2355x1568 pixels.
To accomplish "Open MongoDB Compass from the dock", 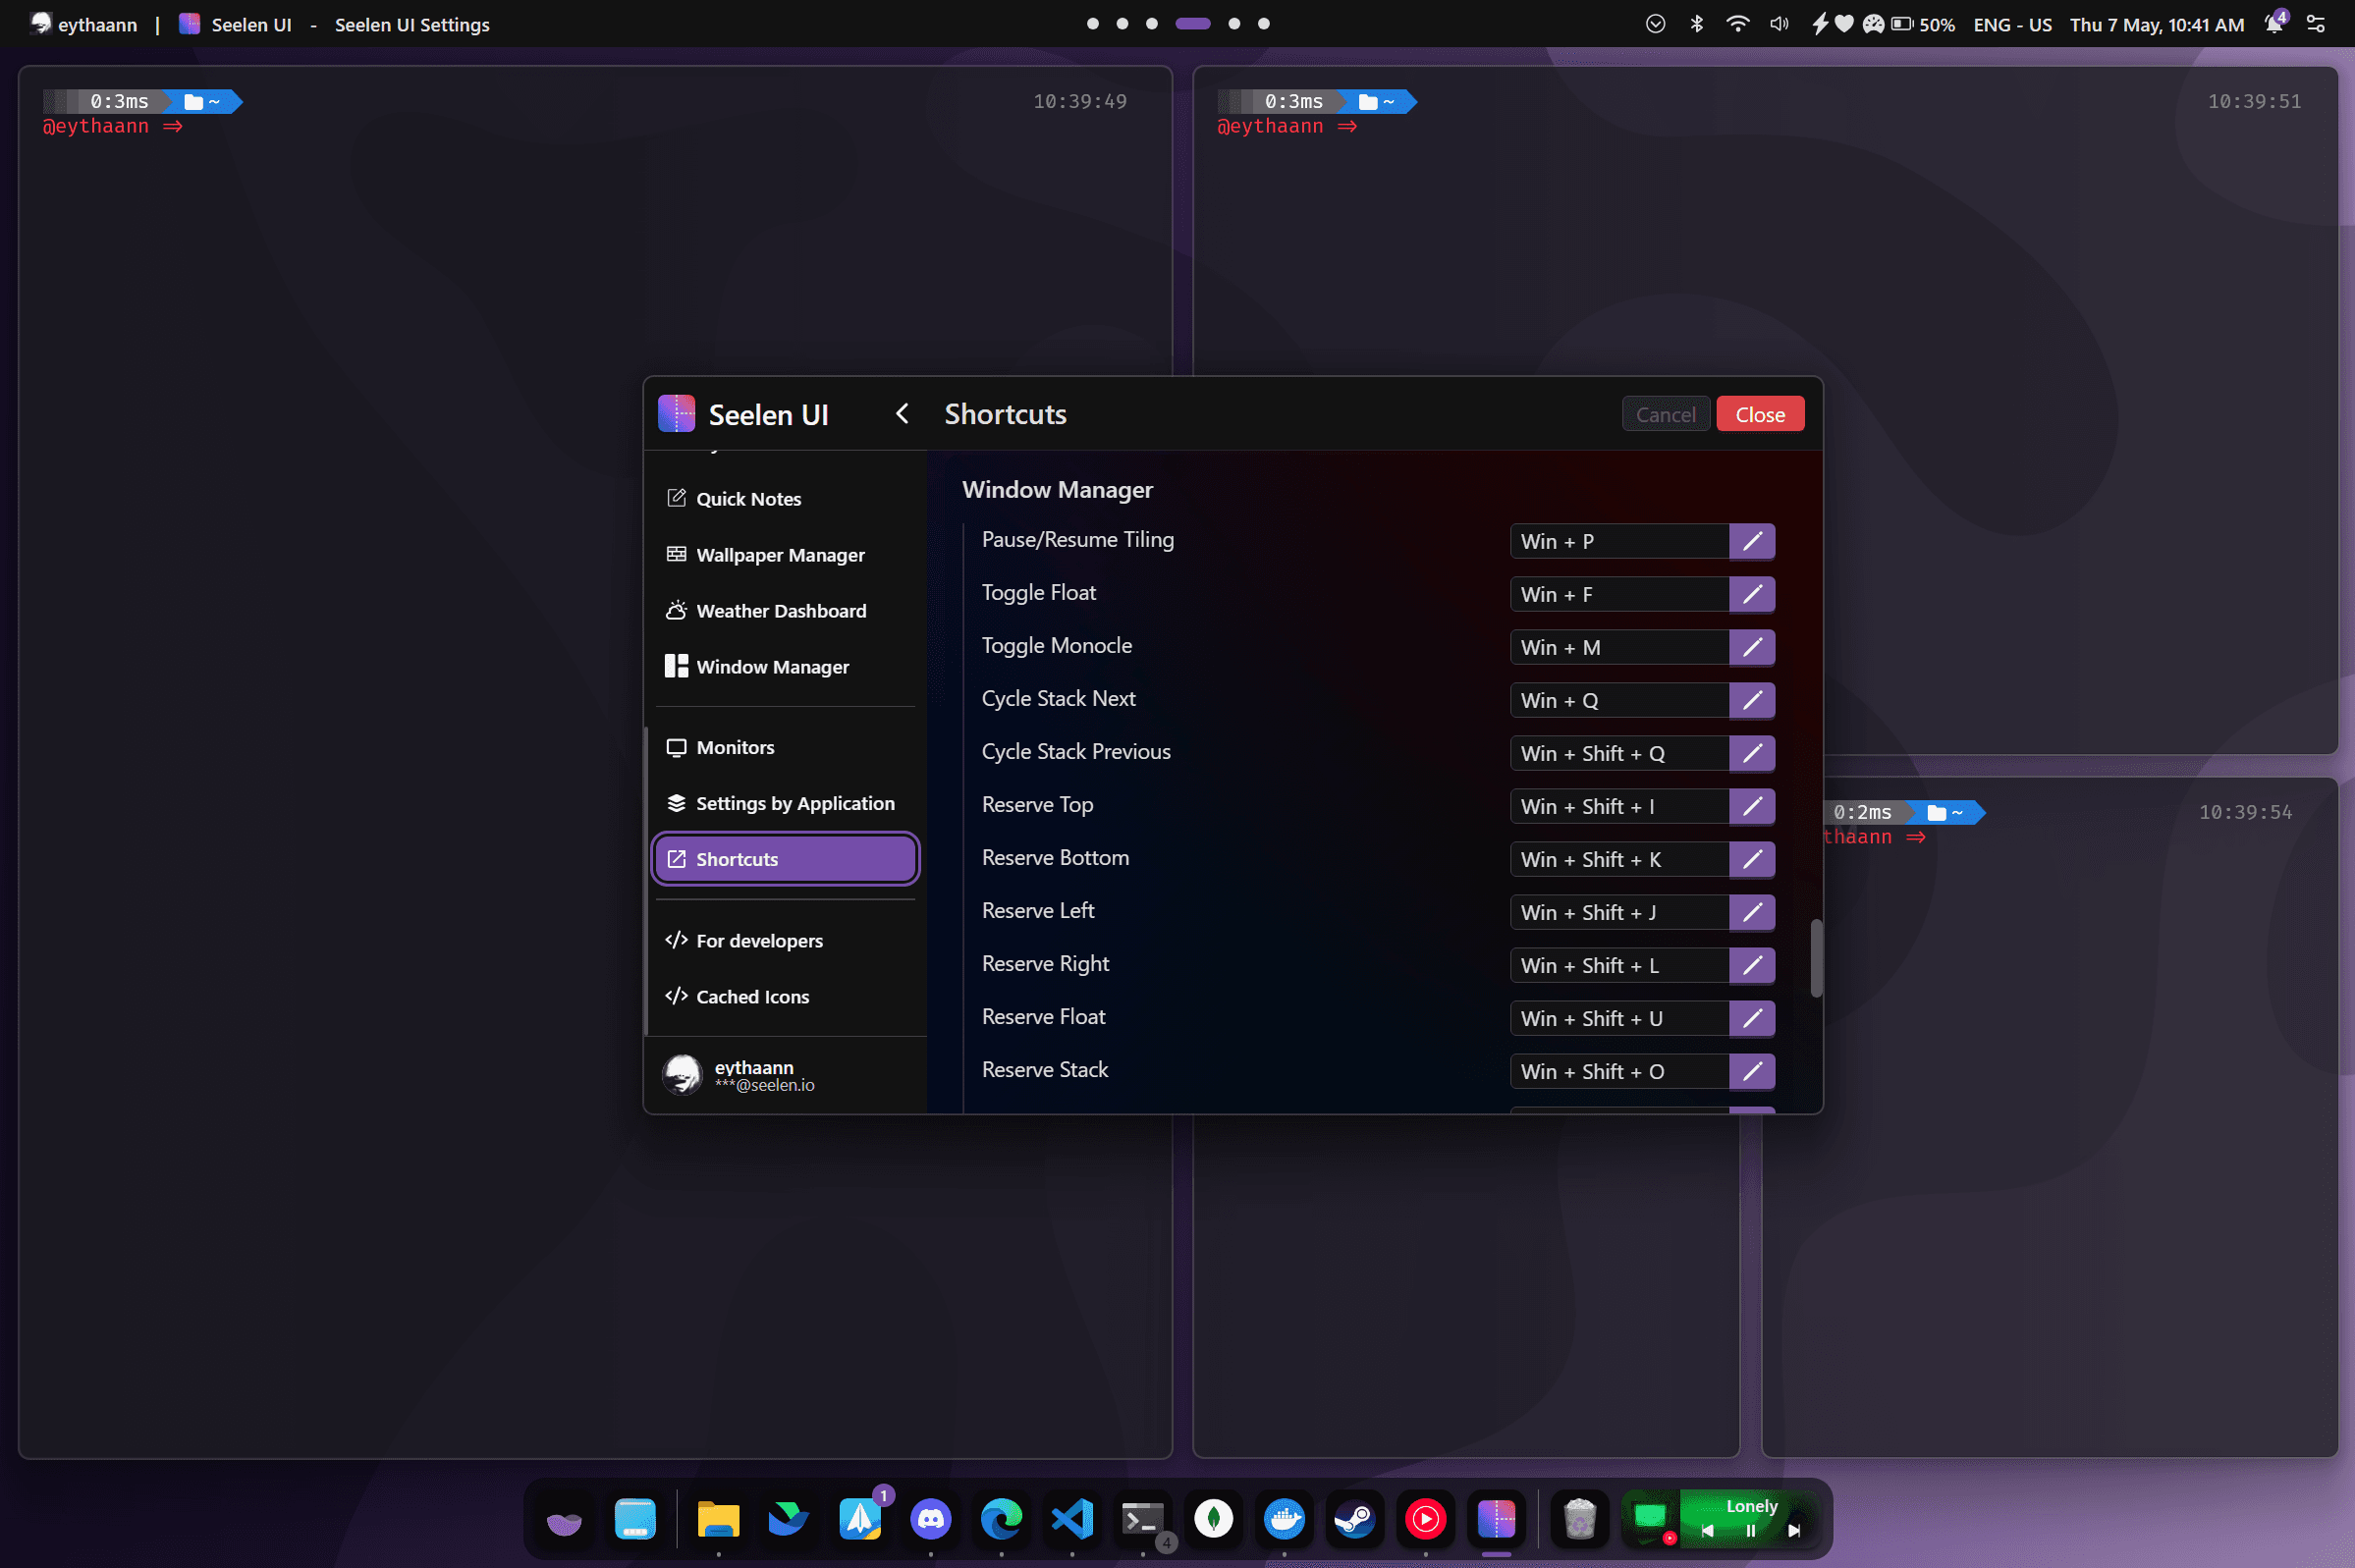I will coord(1214,1519).
